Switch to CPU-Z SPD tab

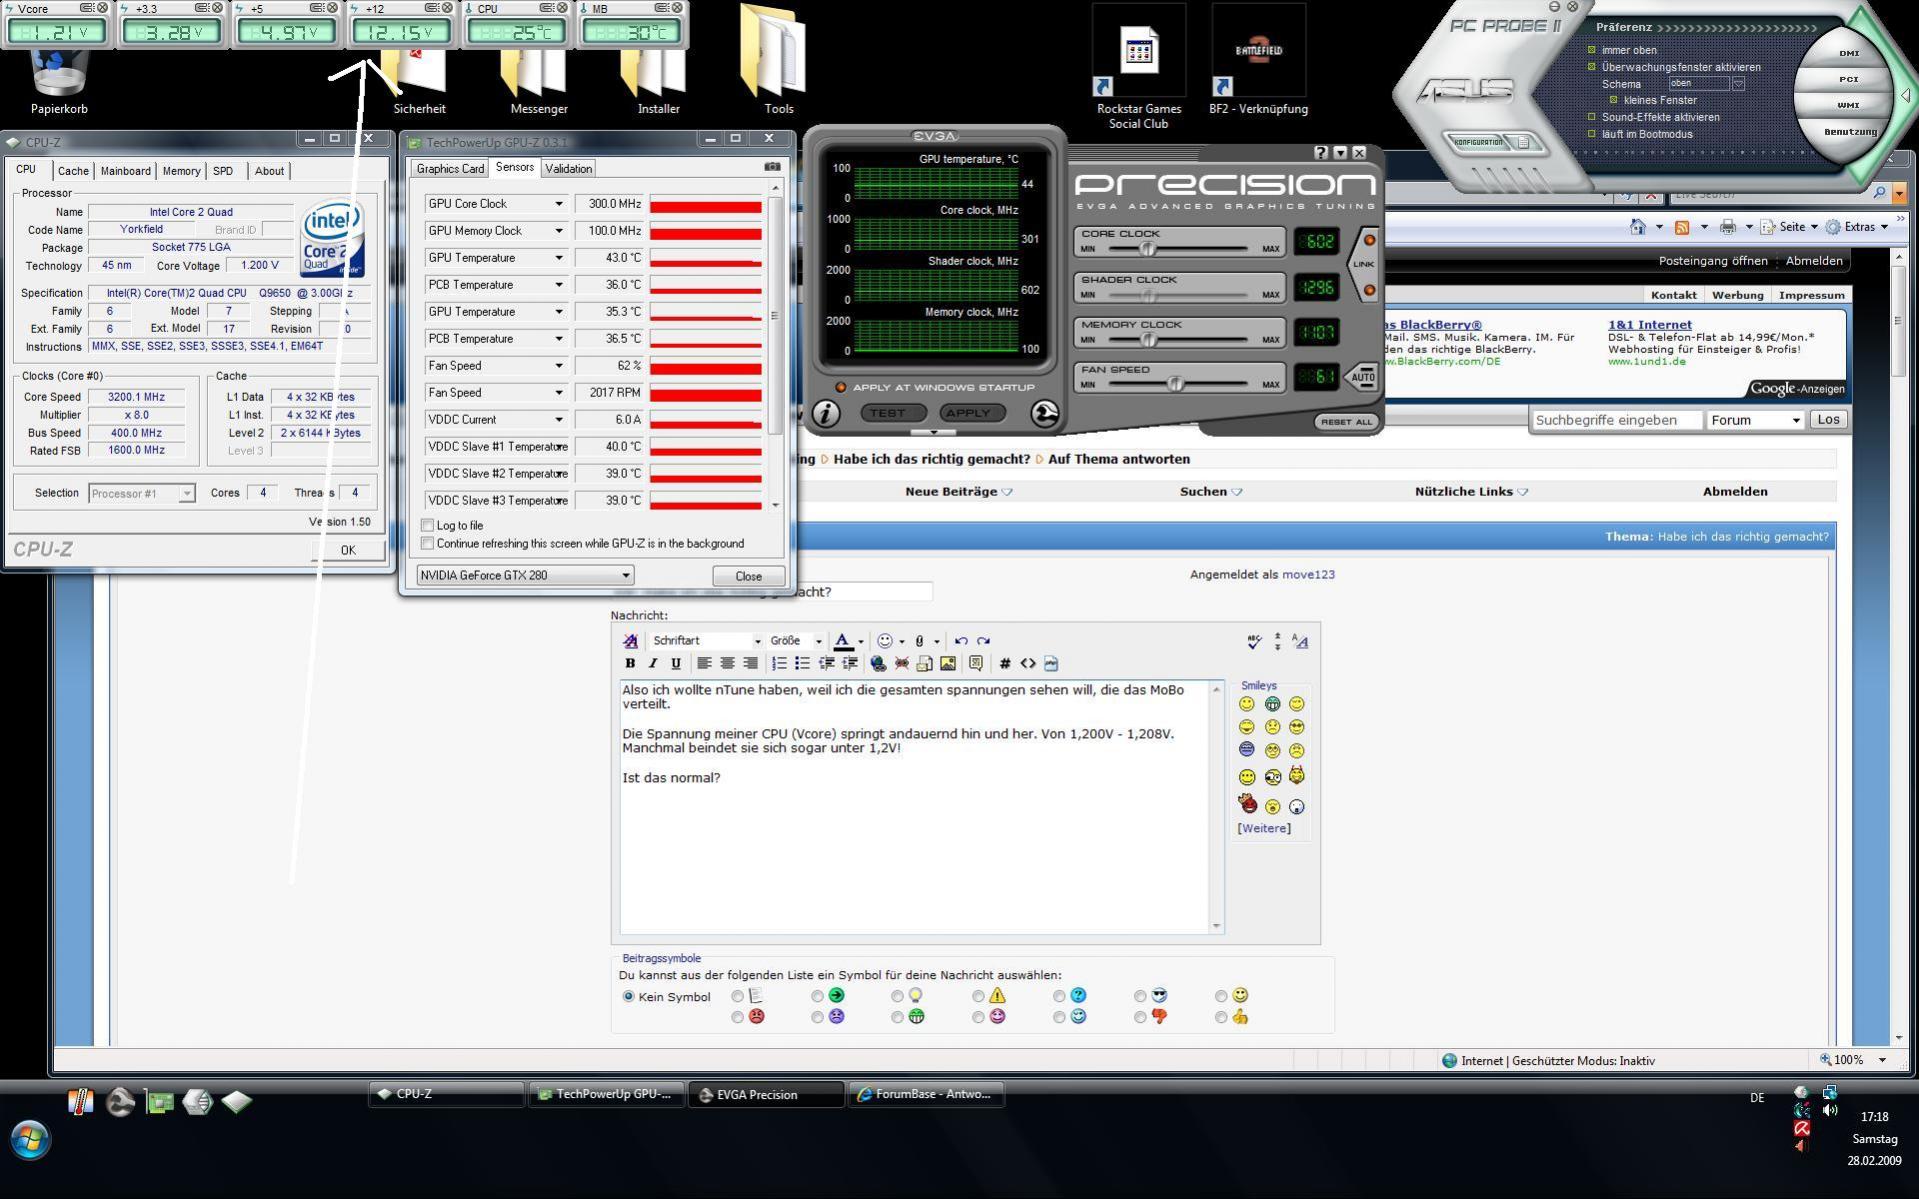[x=223, y=171]
